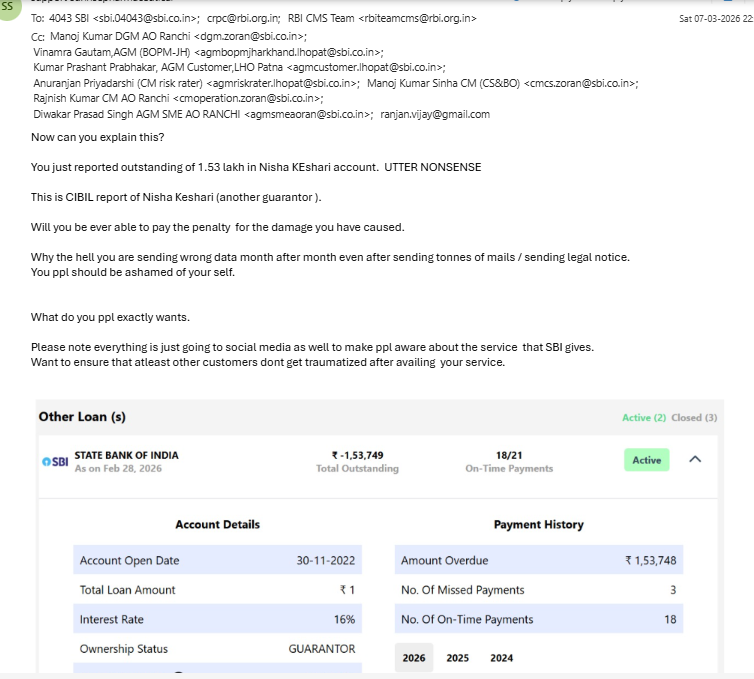This screenshot has width=754, height=679.
Task: Click Ownership Status value GUARANTOR
Action: coord(322,649)
